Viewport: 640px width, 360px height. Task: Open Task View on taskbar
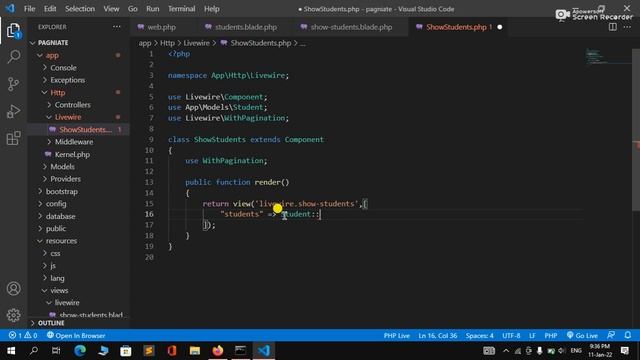[x=56, y=351]
